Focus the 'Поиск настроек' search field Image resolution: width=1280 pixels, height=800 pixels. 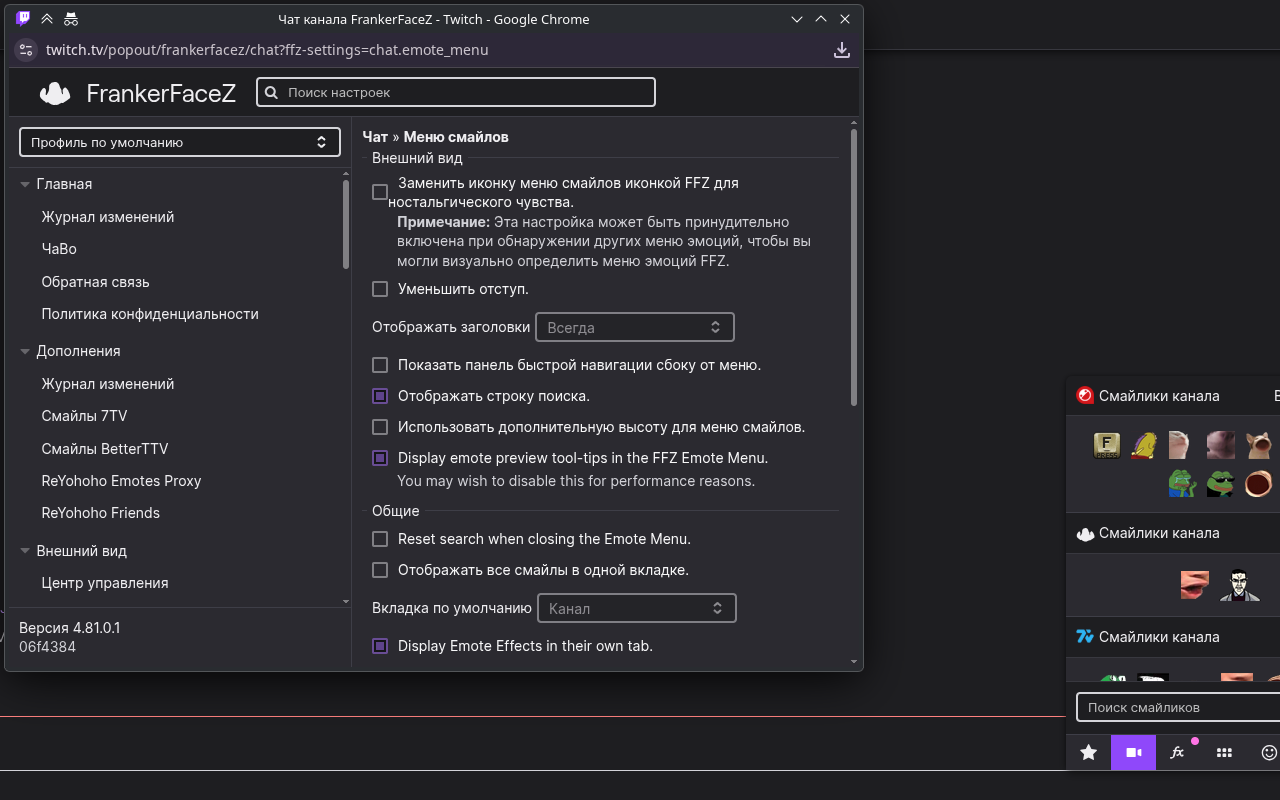pyautogui.click(x=456, y=92)
